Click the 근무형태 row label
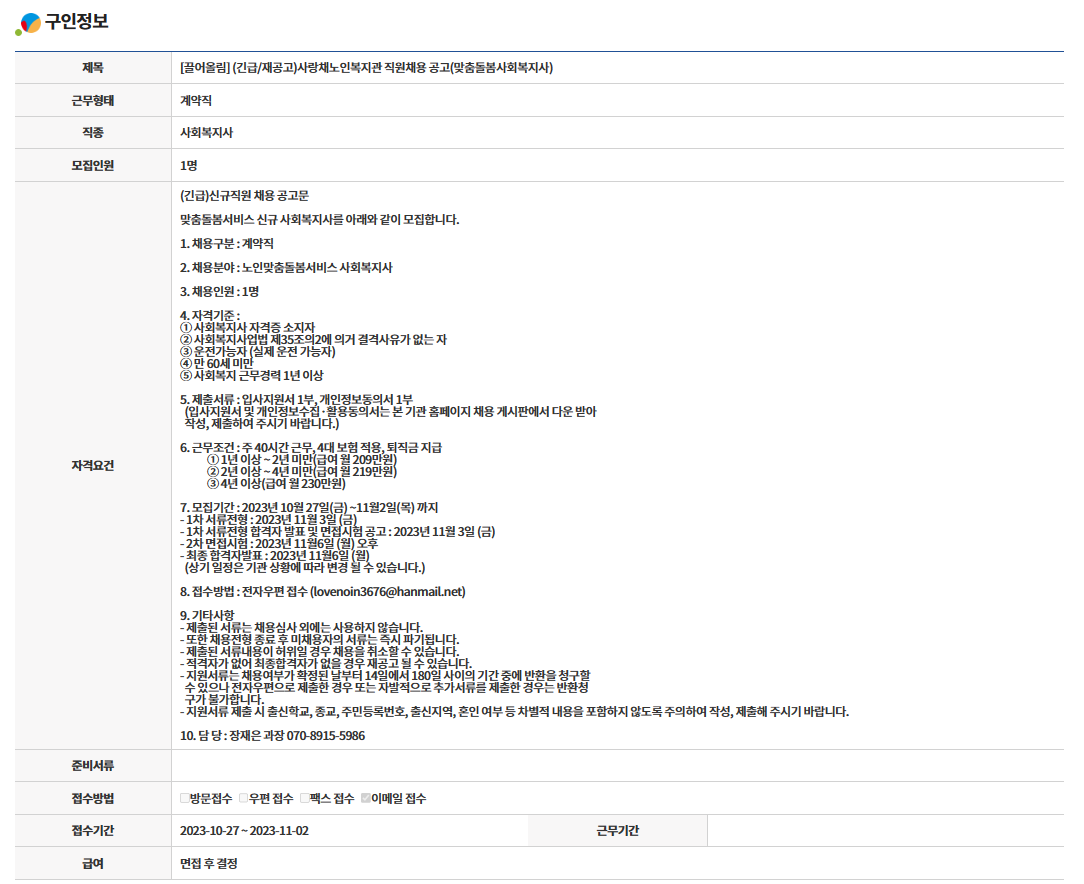Image resolution: width=1084 pixels, height=884 pixels. click(x=92, y=101)
